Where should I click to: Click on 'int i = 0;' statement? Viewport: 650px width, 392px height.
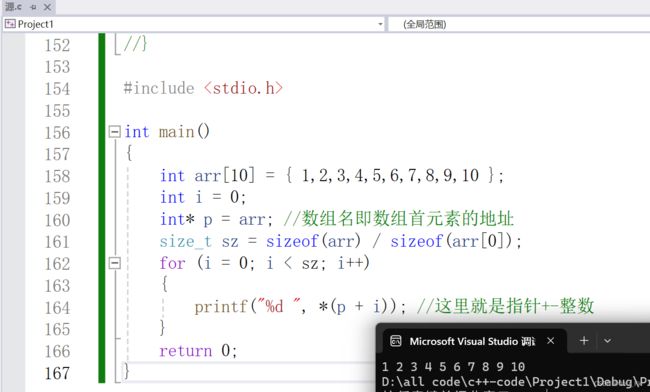tap(203, 197)
